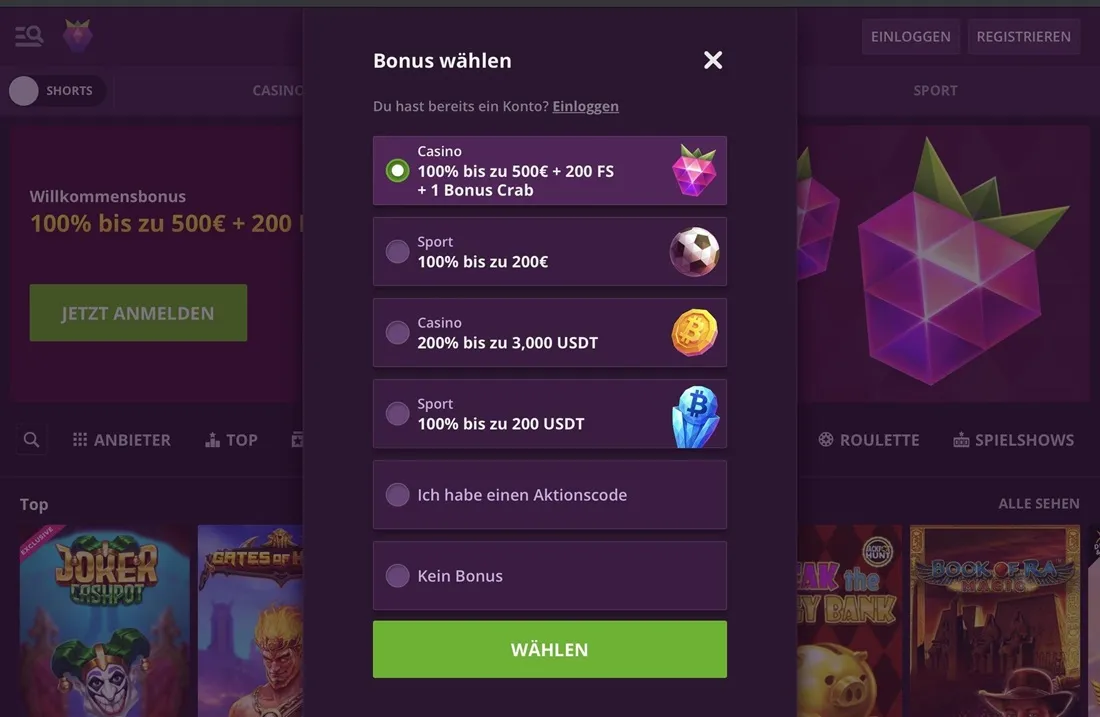Viewport: 1100px width, 717px height.
Task: Open the game search magnifier
Action: (31, 440)
